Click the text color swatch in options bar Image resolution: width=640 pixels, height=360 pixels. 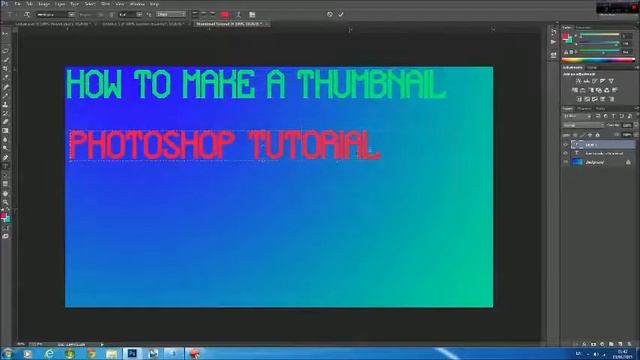pos(224,14)
